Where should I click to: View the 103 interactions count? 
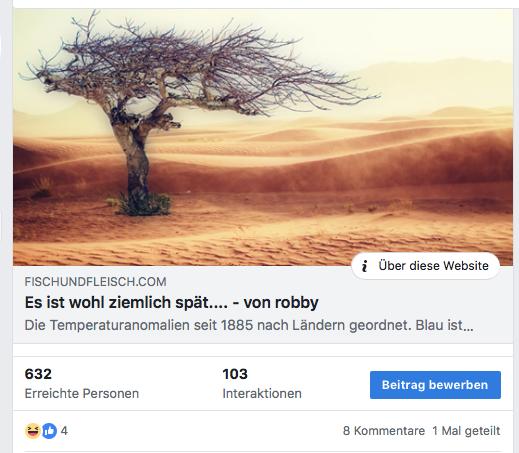coord(235,374)
